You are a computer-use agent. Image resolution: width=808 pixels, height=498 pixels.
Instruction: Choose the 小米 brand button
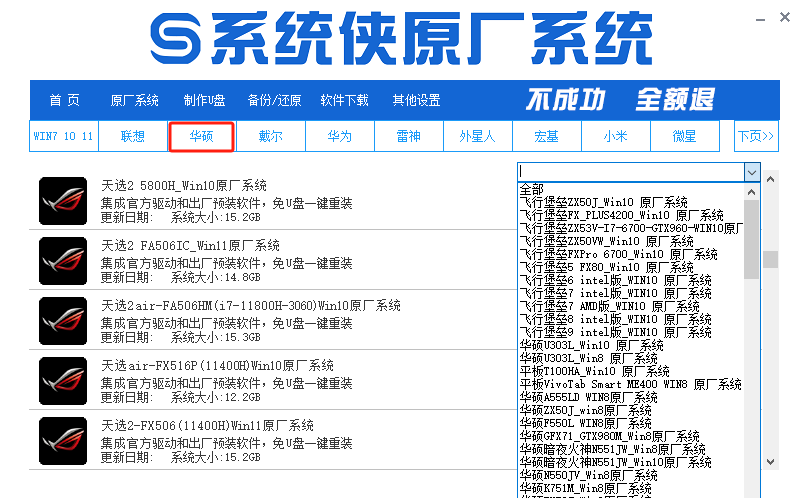(x=616, y=136)
